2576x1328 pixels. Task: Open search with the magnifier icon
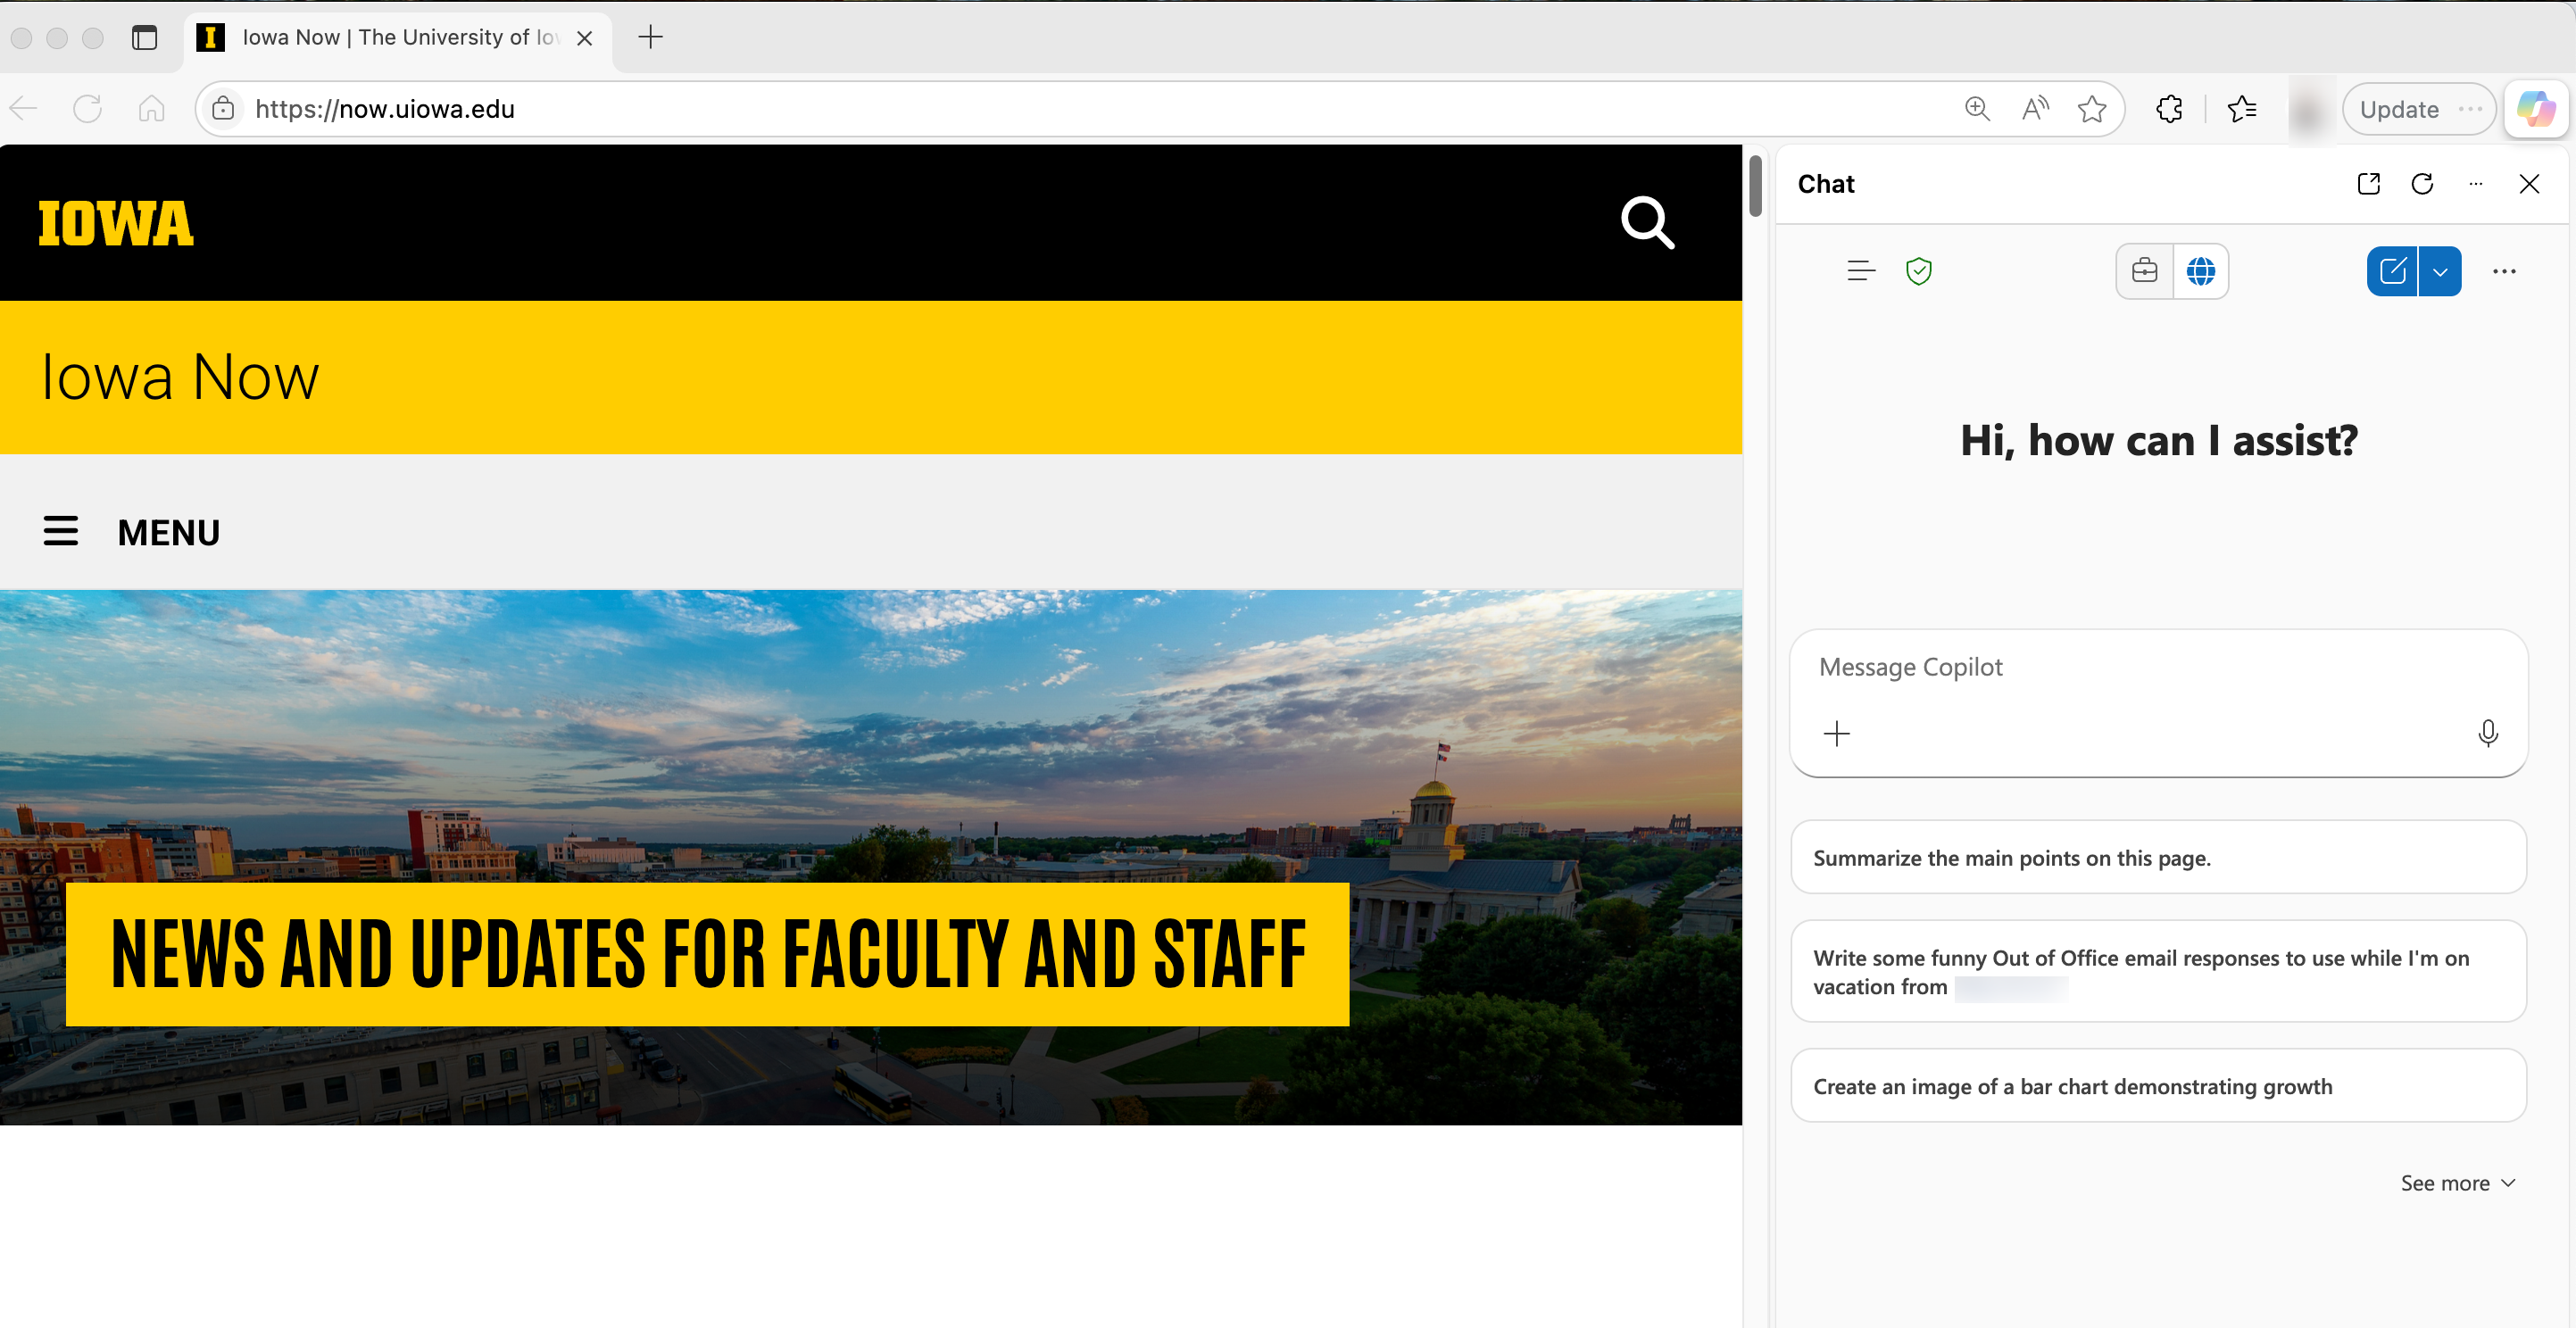1647,223
